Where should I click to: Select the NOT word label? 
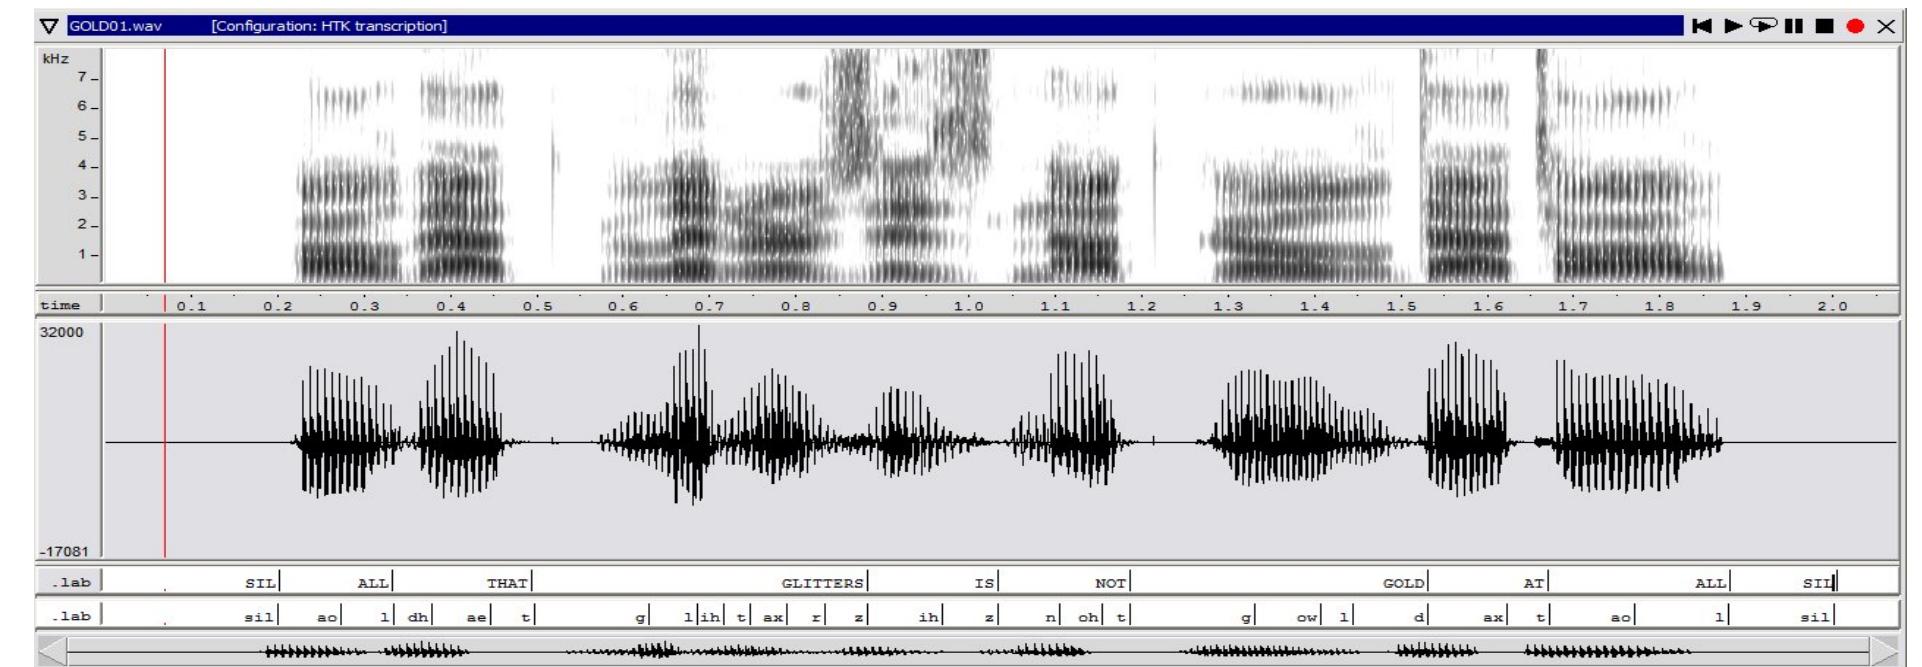(x=1110, y=583)
